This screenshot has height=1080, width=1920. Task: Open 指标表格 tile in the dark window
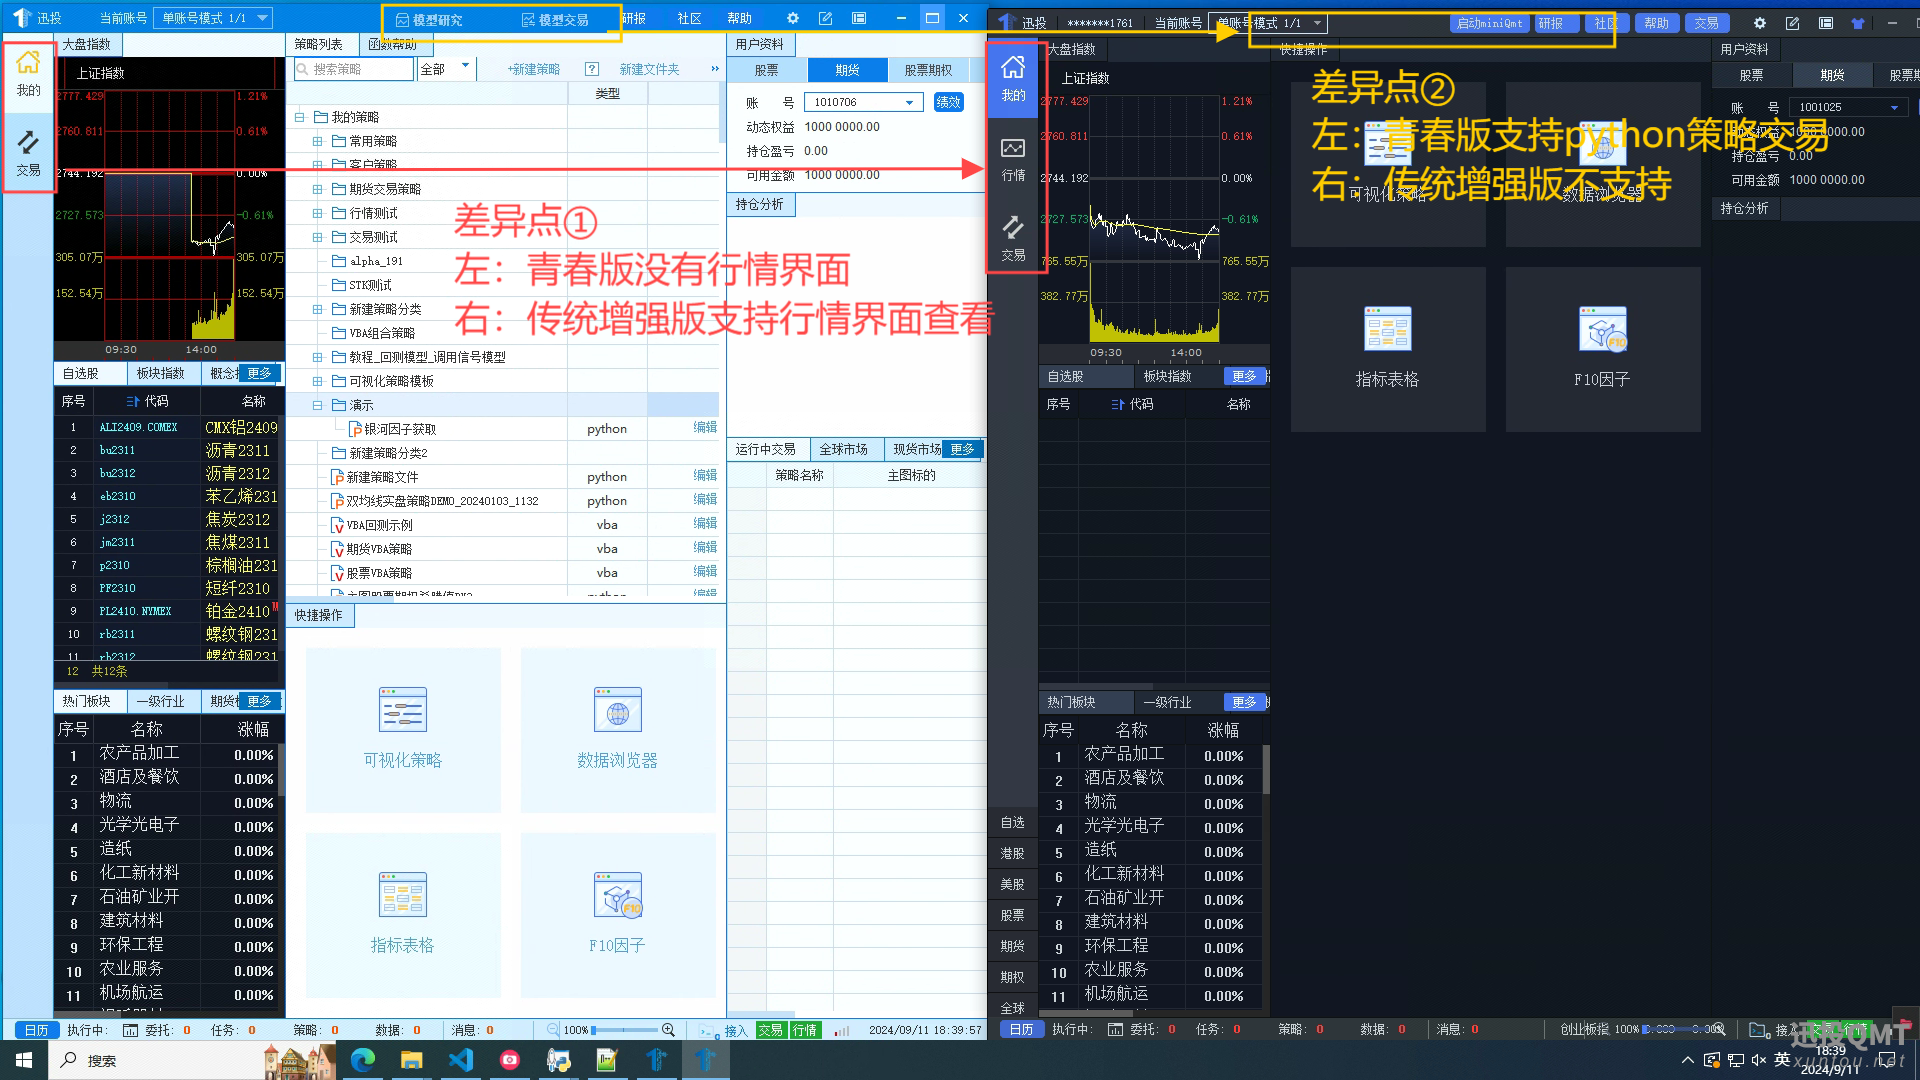pyautogui.click(x=1387, y=347)
